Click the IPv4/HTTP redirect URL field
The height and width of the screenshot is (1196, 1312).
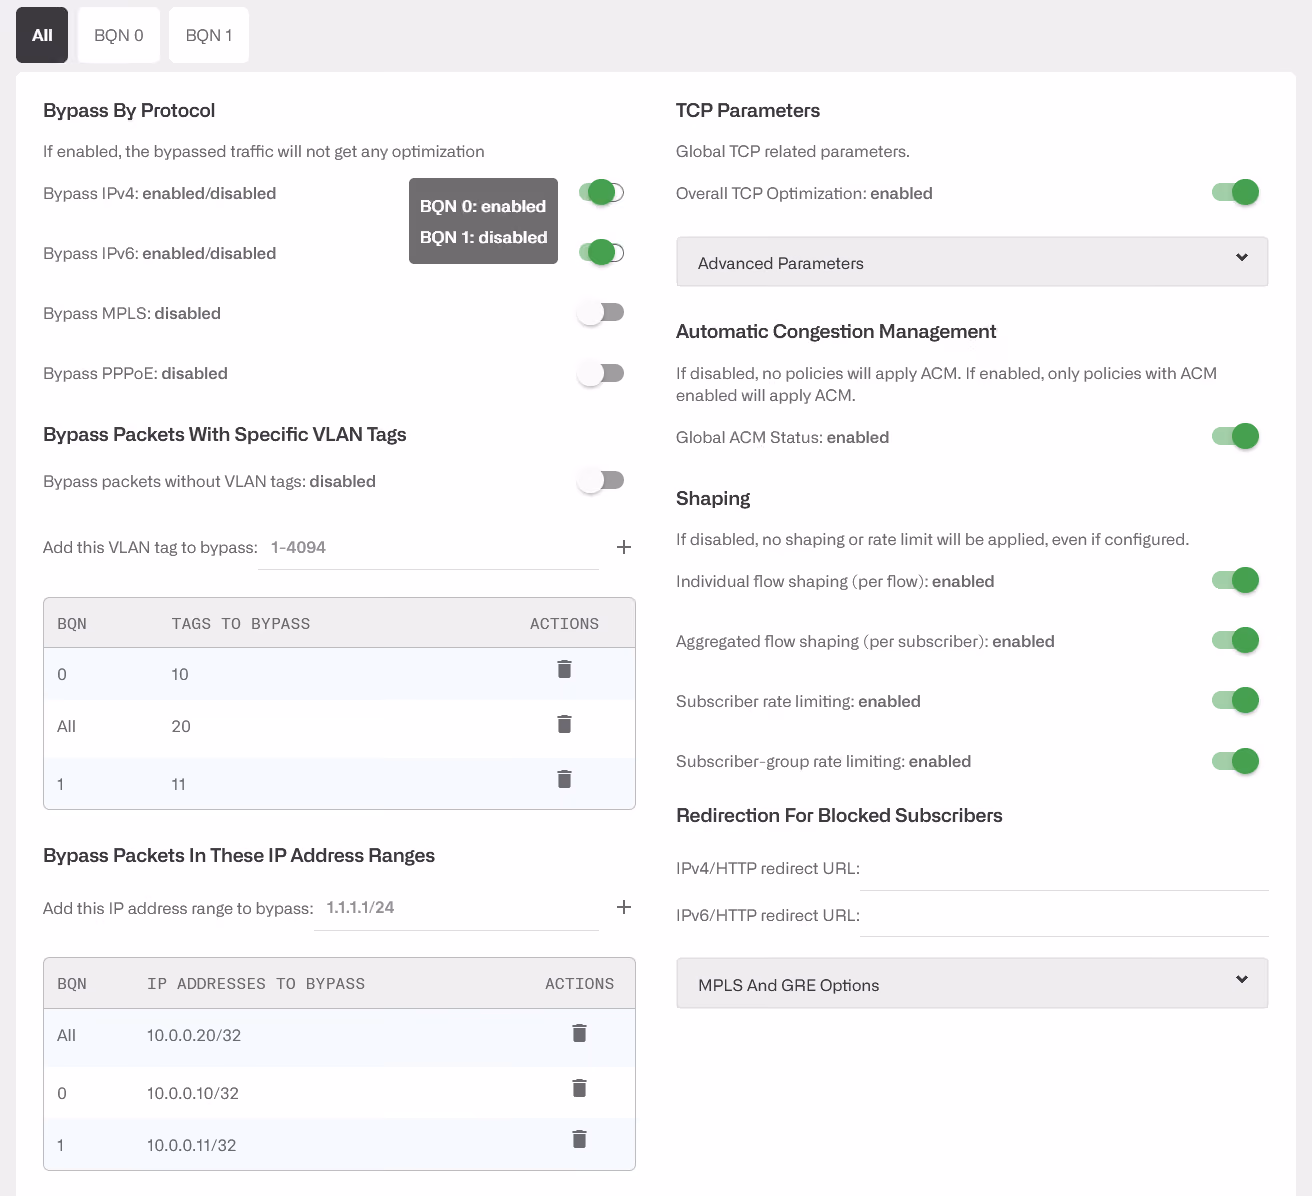coord(1064,868)
